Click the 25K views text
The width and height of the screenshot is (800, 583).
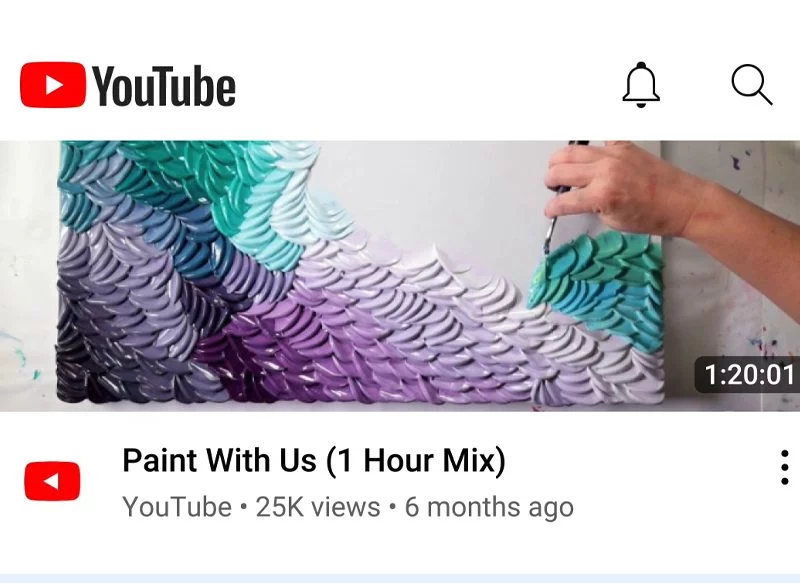318,507
